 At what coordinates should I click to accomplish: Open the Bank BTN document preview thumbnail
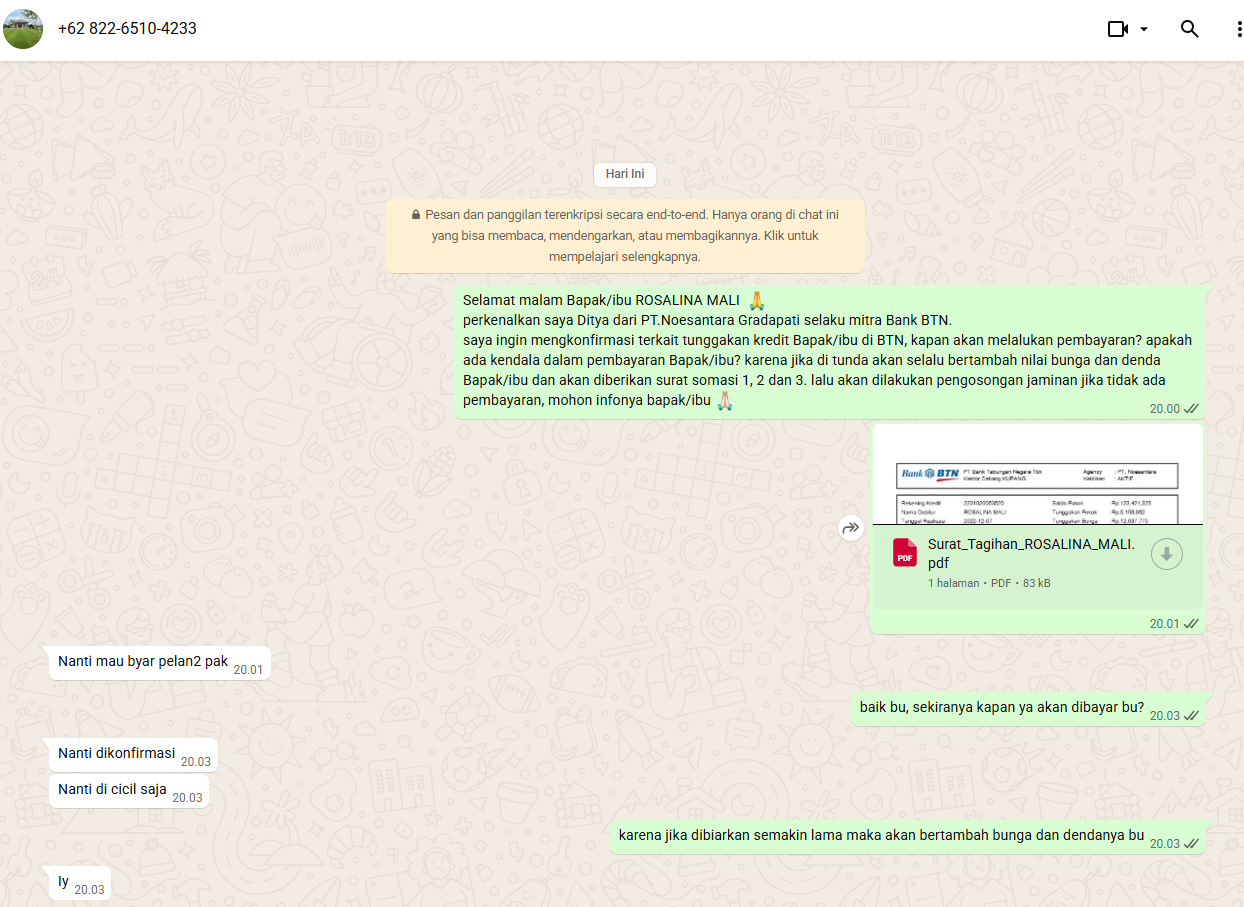point(1037,475)
